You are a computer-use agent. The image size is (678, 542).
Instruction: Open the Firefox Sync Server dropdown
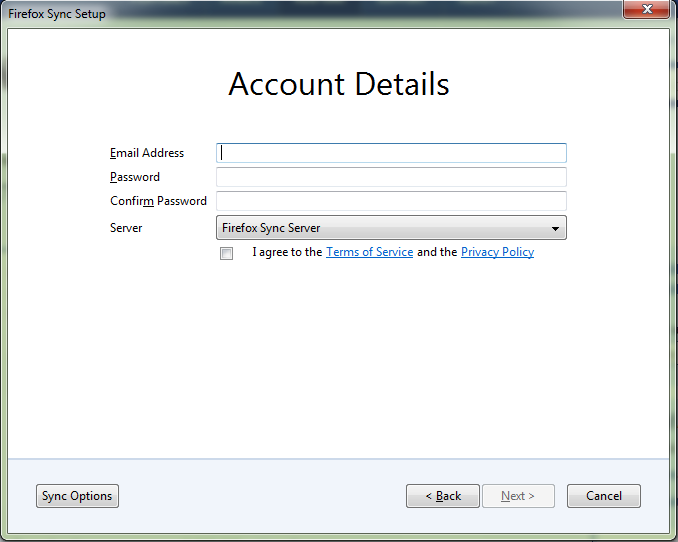click(x=391, y=228)
